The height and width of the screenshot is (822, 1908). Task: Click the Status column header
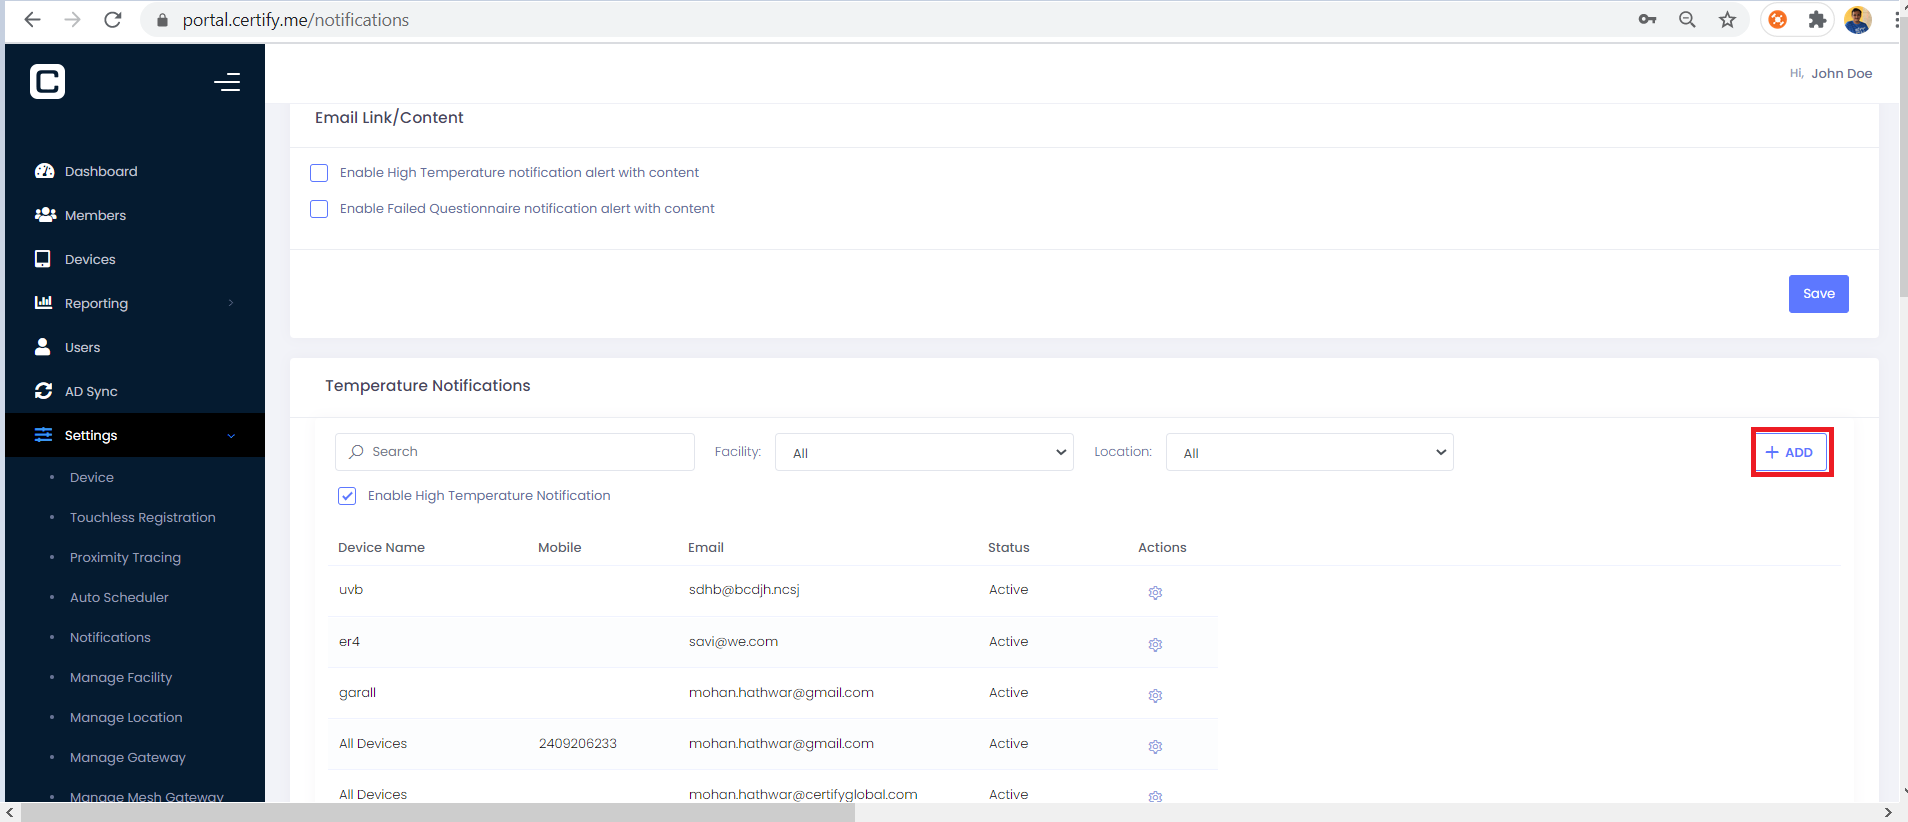coord(1008,547)
